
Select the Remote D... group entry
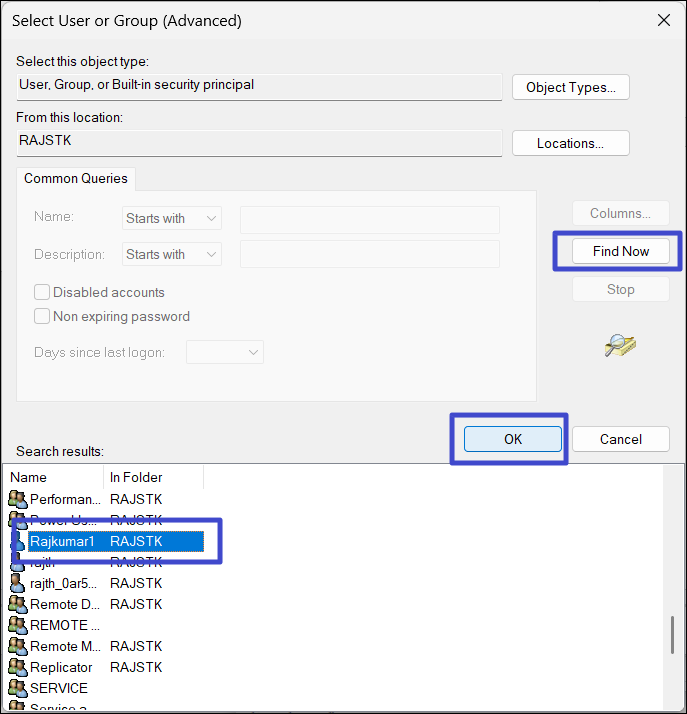pos(106,604)
